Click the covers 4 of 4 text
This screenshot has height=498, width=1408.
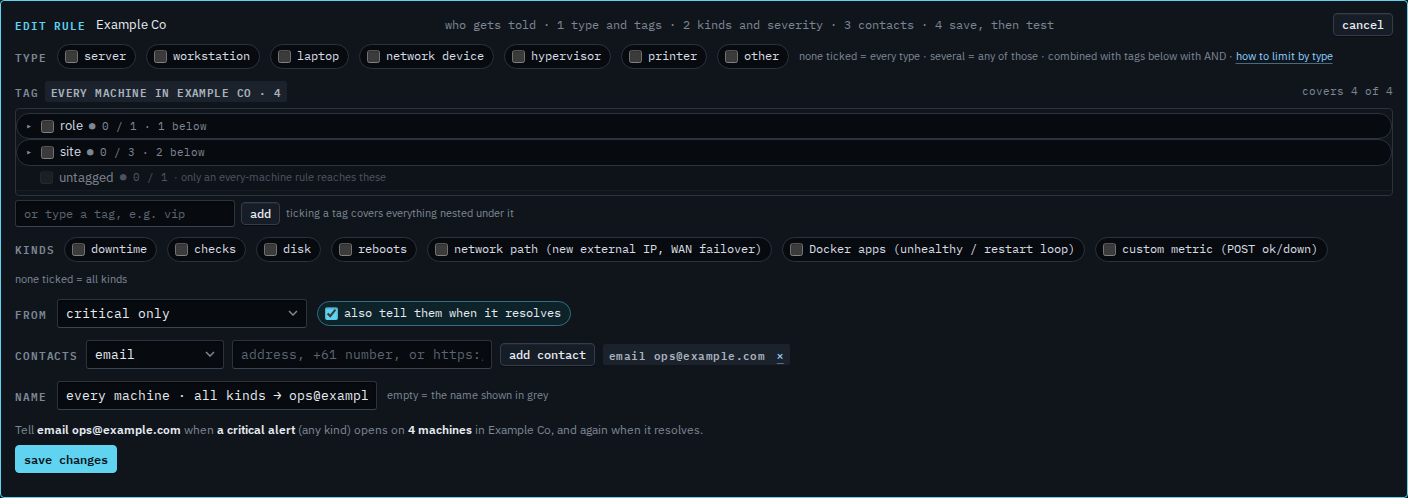pyautogui.click(x=1347, y=91)
